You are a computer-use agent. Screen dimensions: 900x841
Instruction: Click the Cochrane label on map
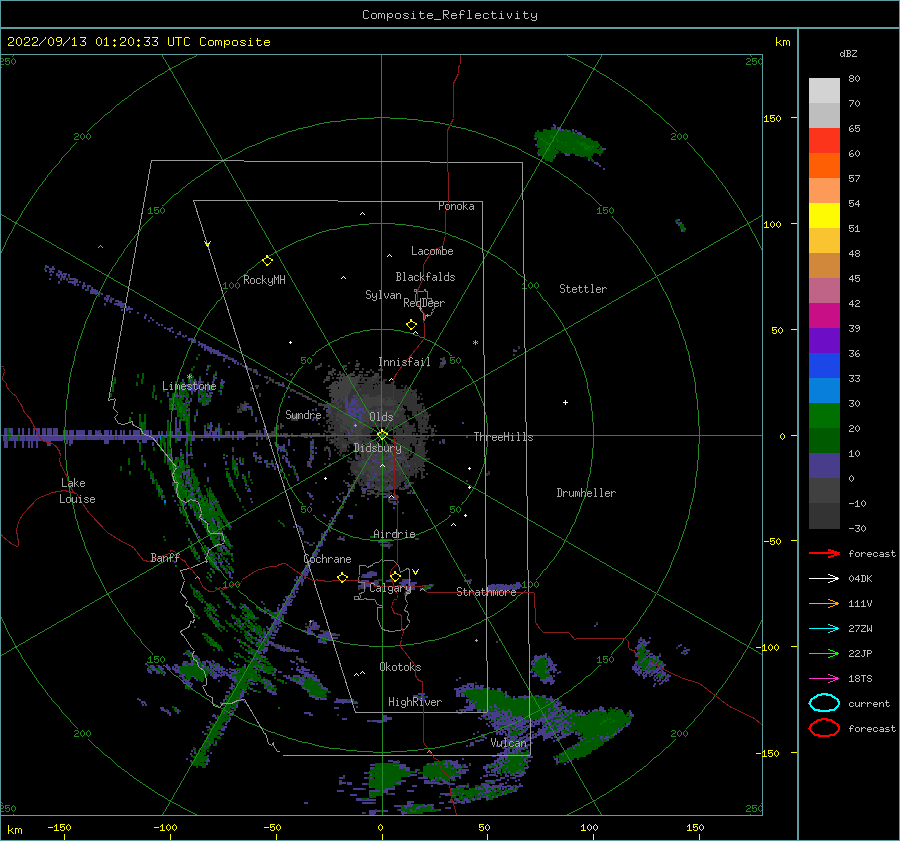click(x=327, y=559)
